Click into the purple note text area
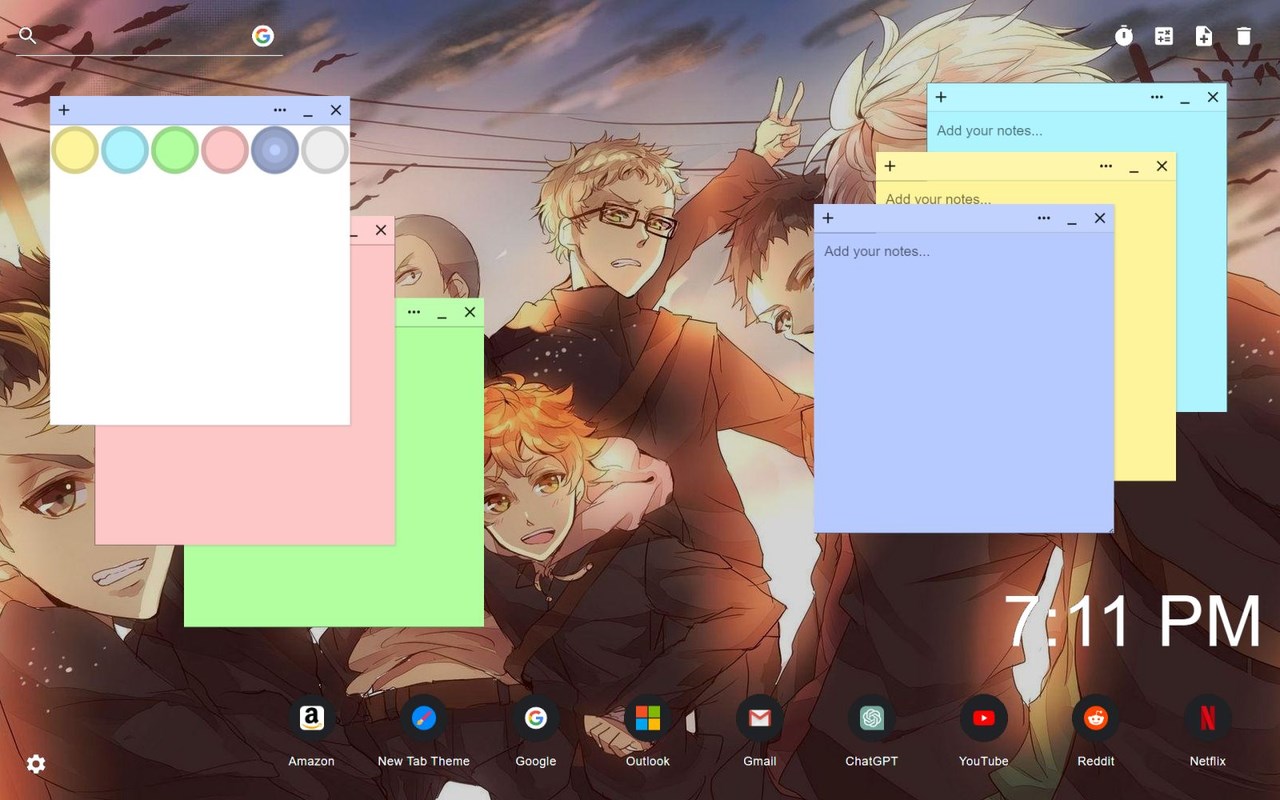1280x800 pixels. [964, 381]
